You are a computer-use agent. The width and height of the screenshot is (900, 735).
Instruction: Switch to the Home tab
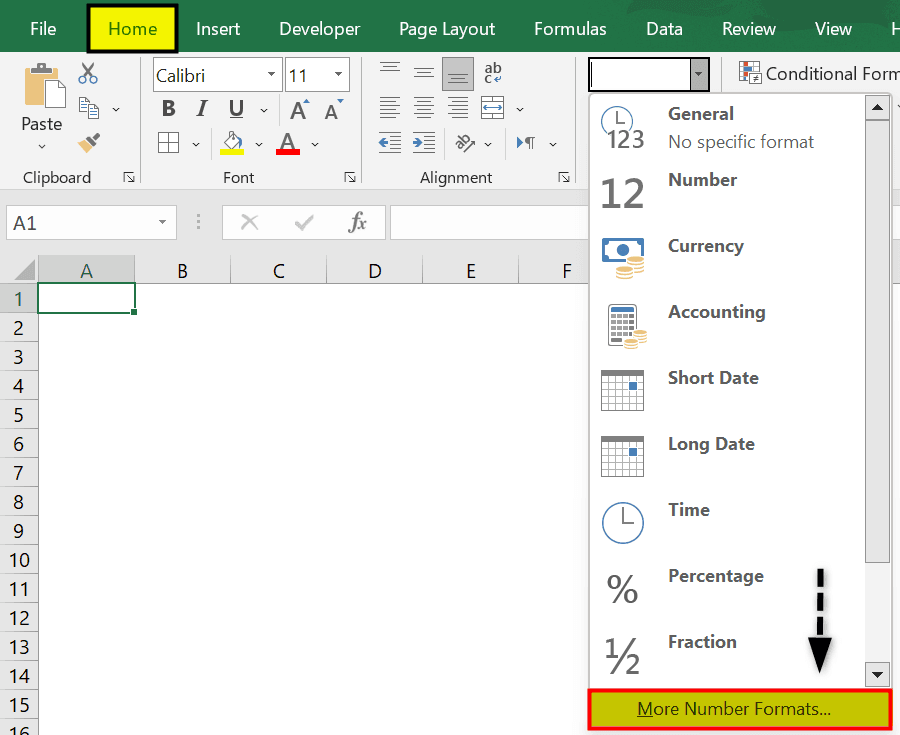133,29
